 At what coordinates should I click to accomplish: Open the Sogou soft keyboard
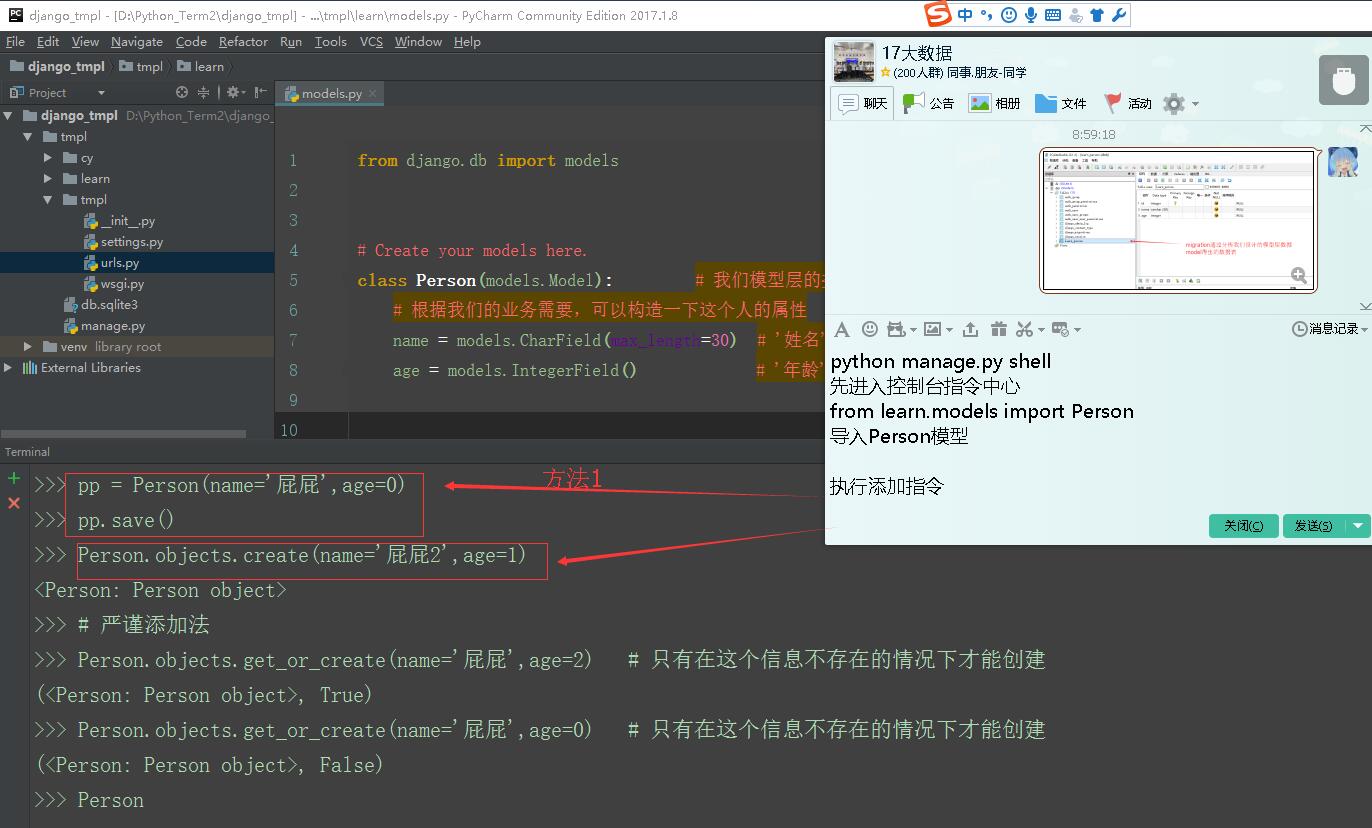click(x=1053, y=15)
